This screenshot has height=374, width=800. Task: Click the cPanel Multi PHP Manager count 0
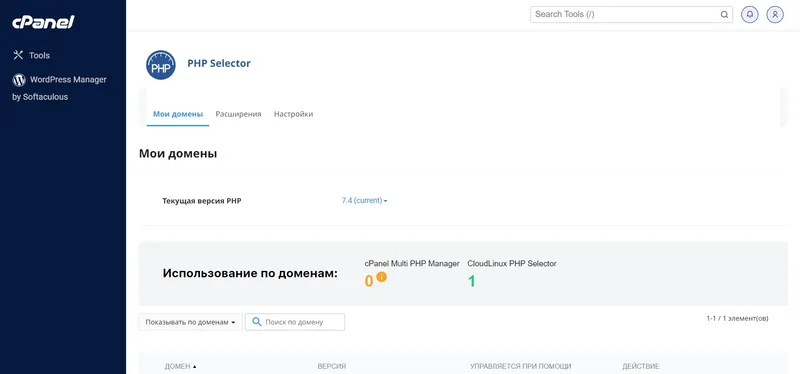click(369, 281)
